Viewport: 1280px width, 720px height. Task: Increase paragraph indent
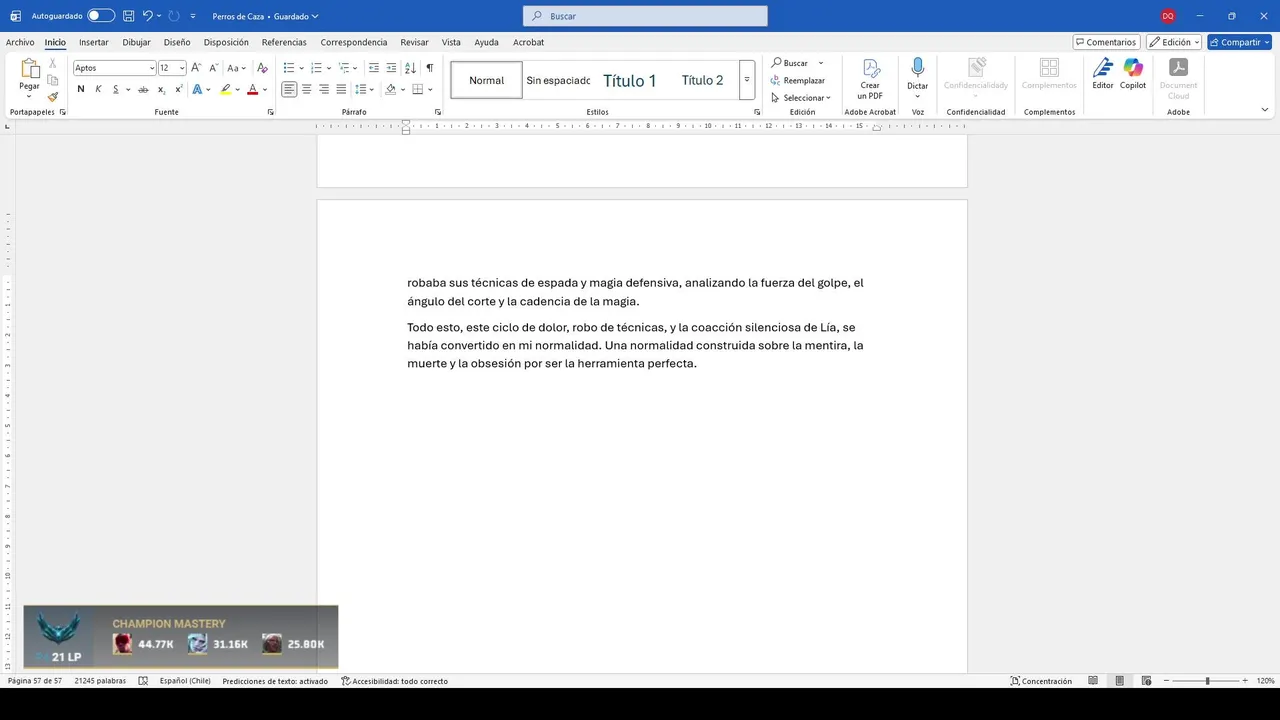pyautogui.click(x=391, y=68)
